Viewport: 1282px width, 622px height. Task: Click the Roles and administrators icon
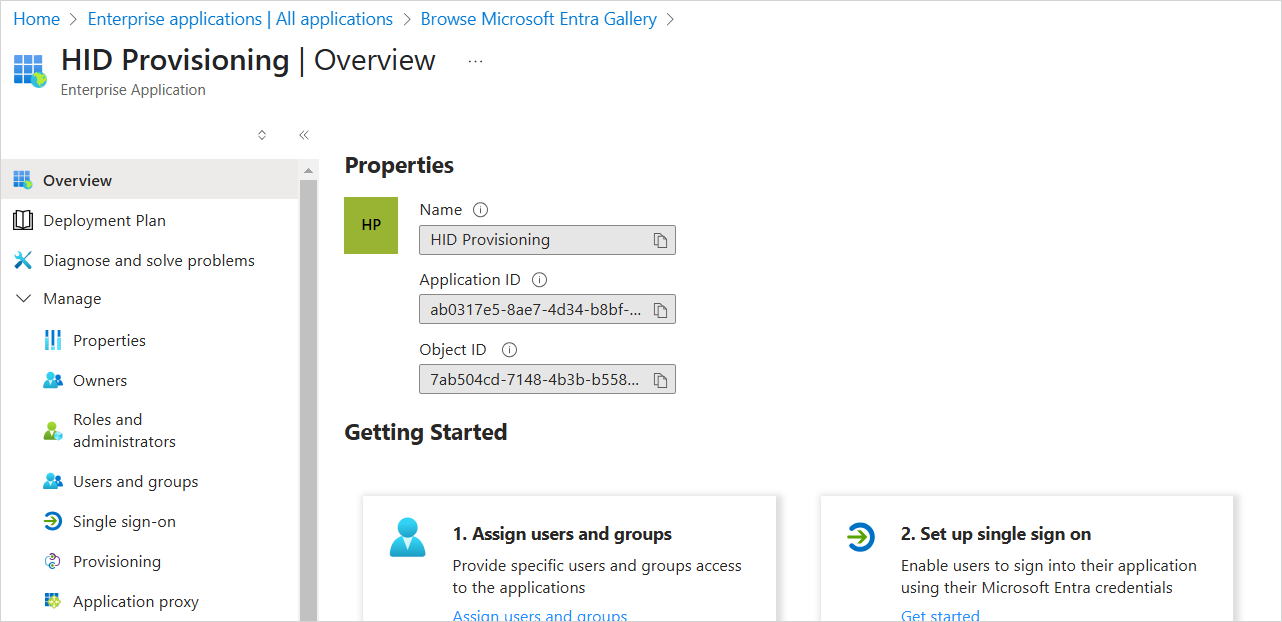(x=53, y=431)
